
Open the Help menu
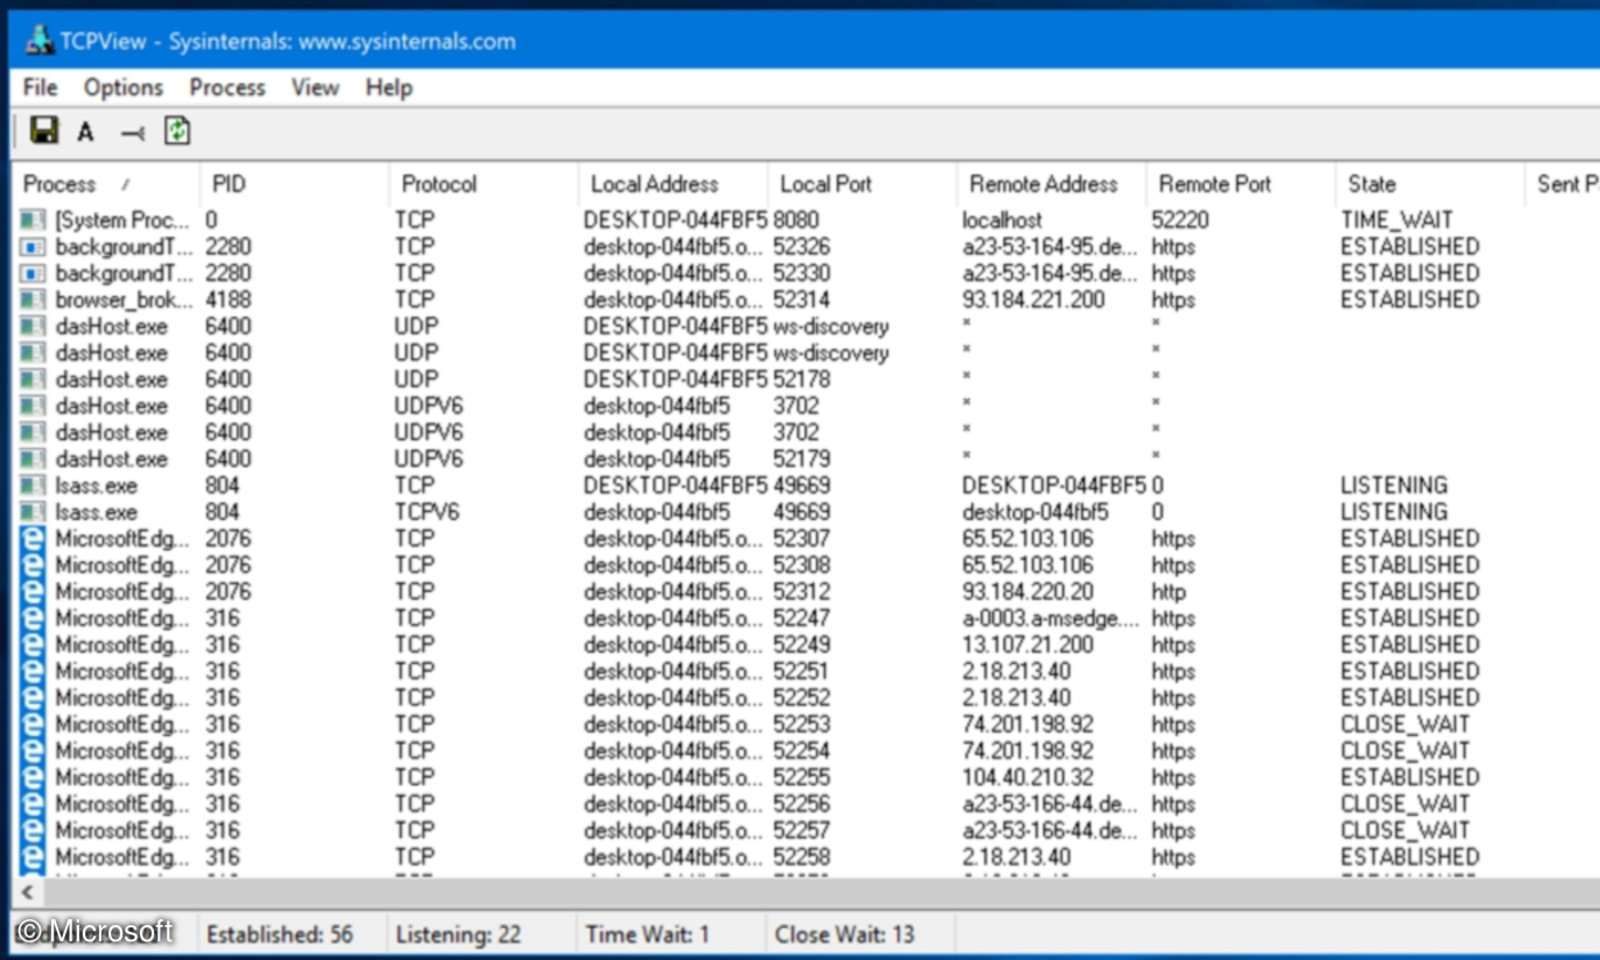388,88
